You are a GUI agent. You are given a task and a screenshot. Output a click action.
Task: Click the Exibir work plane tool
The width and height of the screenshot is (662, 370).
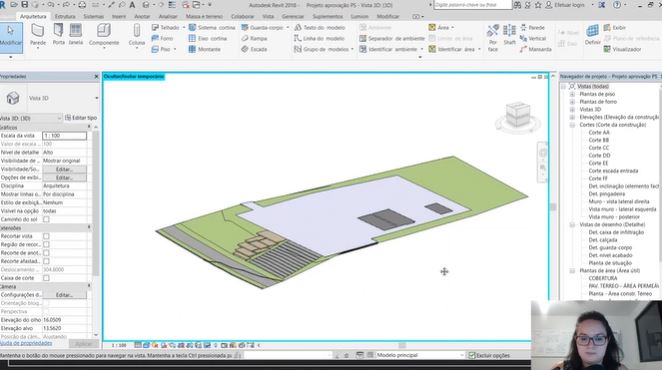615,27
